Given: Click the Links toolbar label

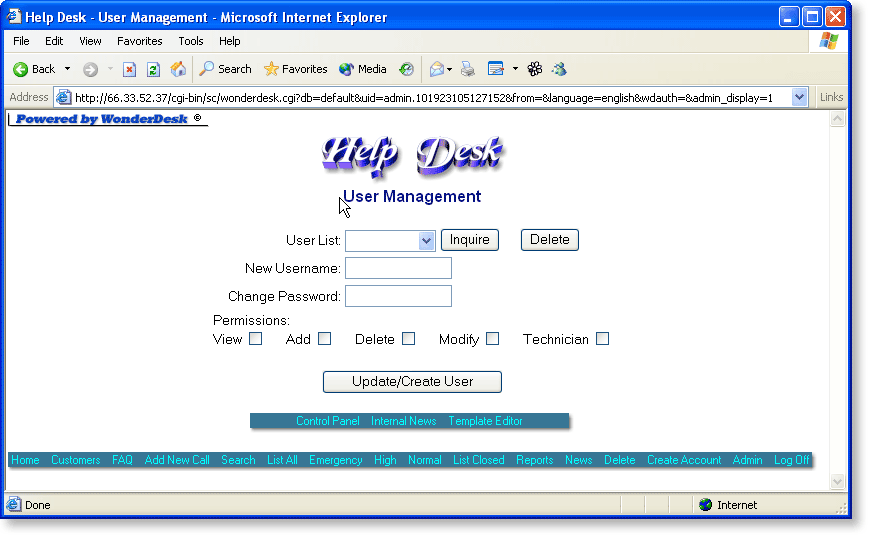Looking at the screenshot, I should click(831, 97).
